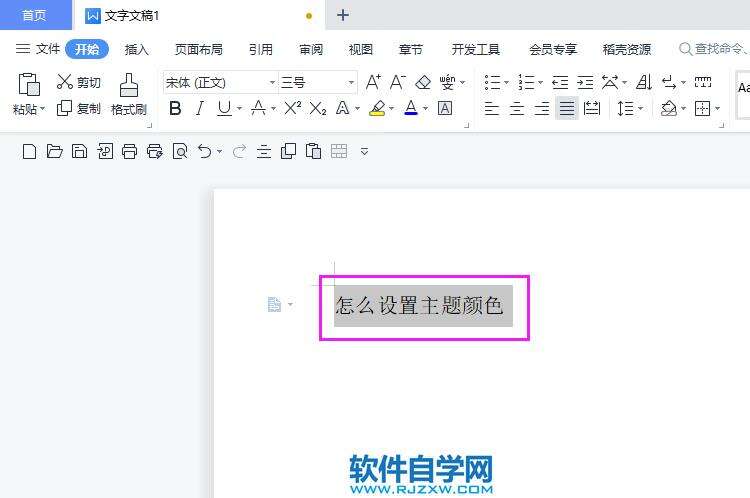The width and height of the screenshot is (750, 498).
Task: Switch to the 引用 (References) tab
Action: (x=261, y=49)
